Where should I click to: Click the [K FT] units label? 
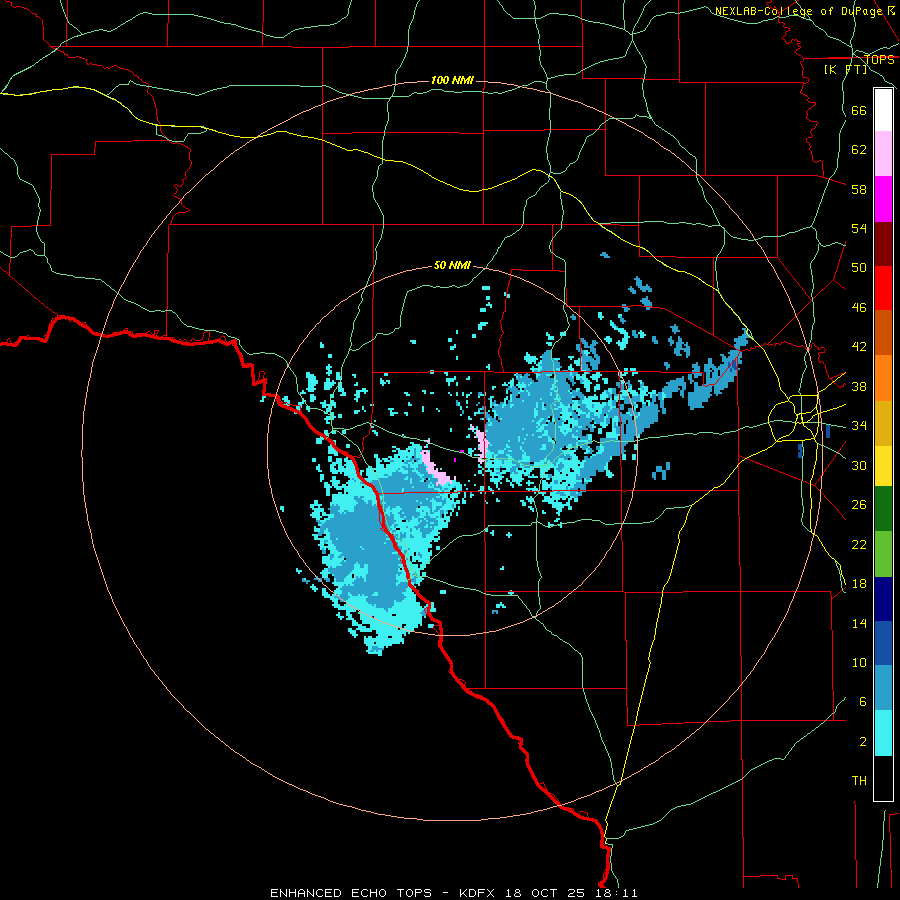tap(845, 69)
